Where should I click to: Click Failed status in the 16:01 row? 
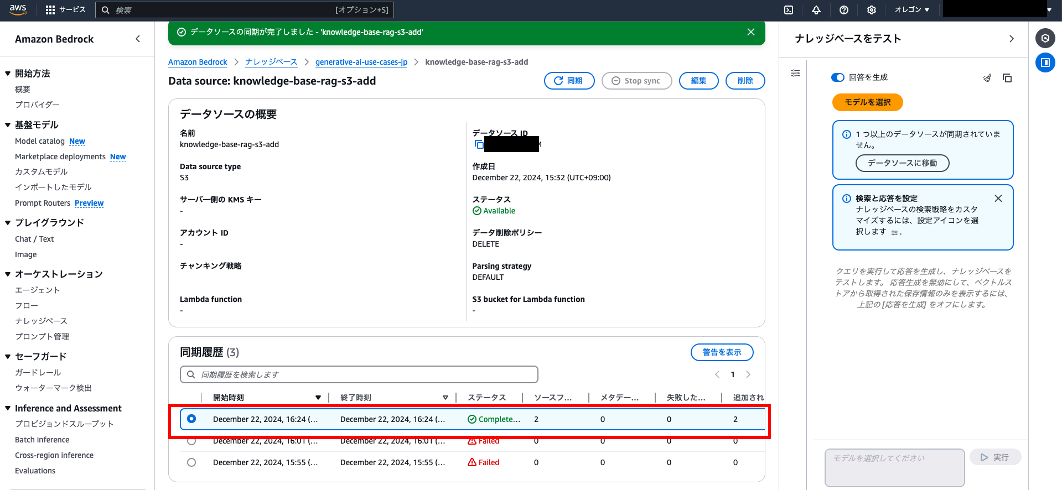(x=484, y=441)
